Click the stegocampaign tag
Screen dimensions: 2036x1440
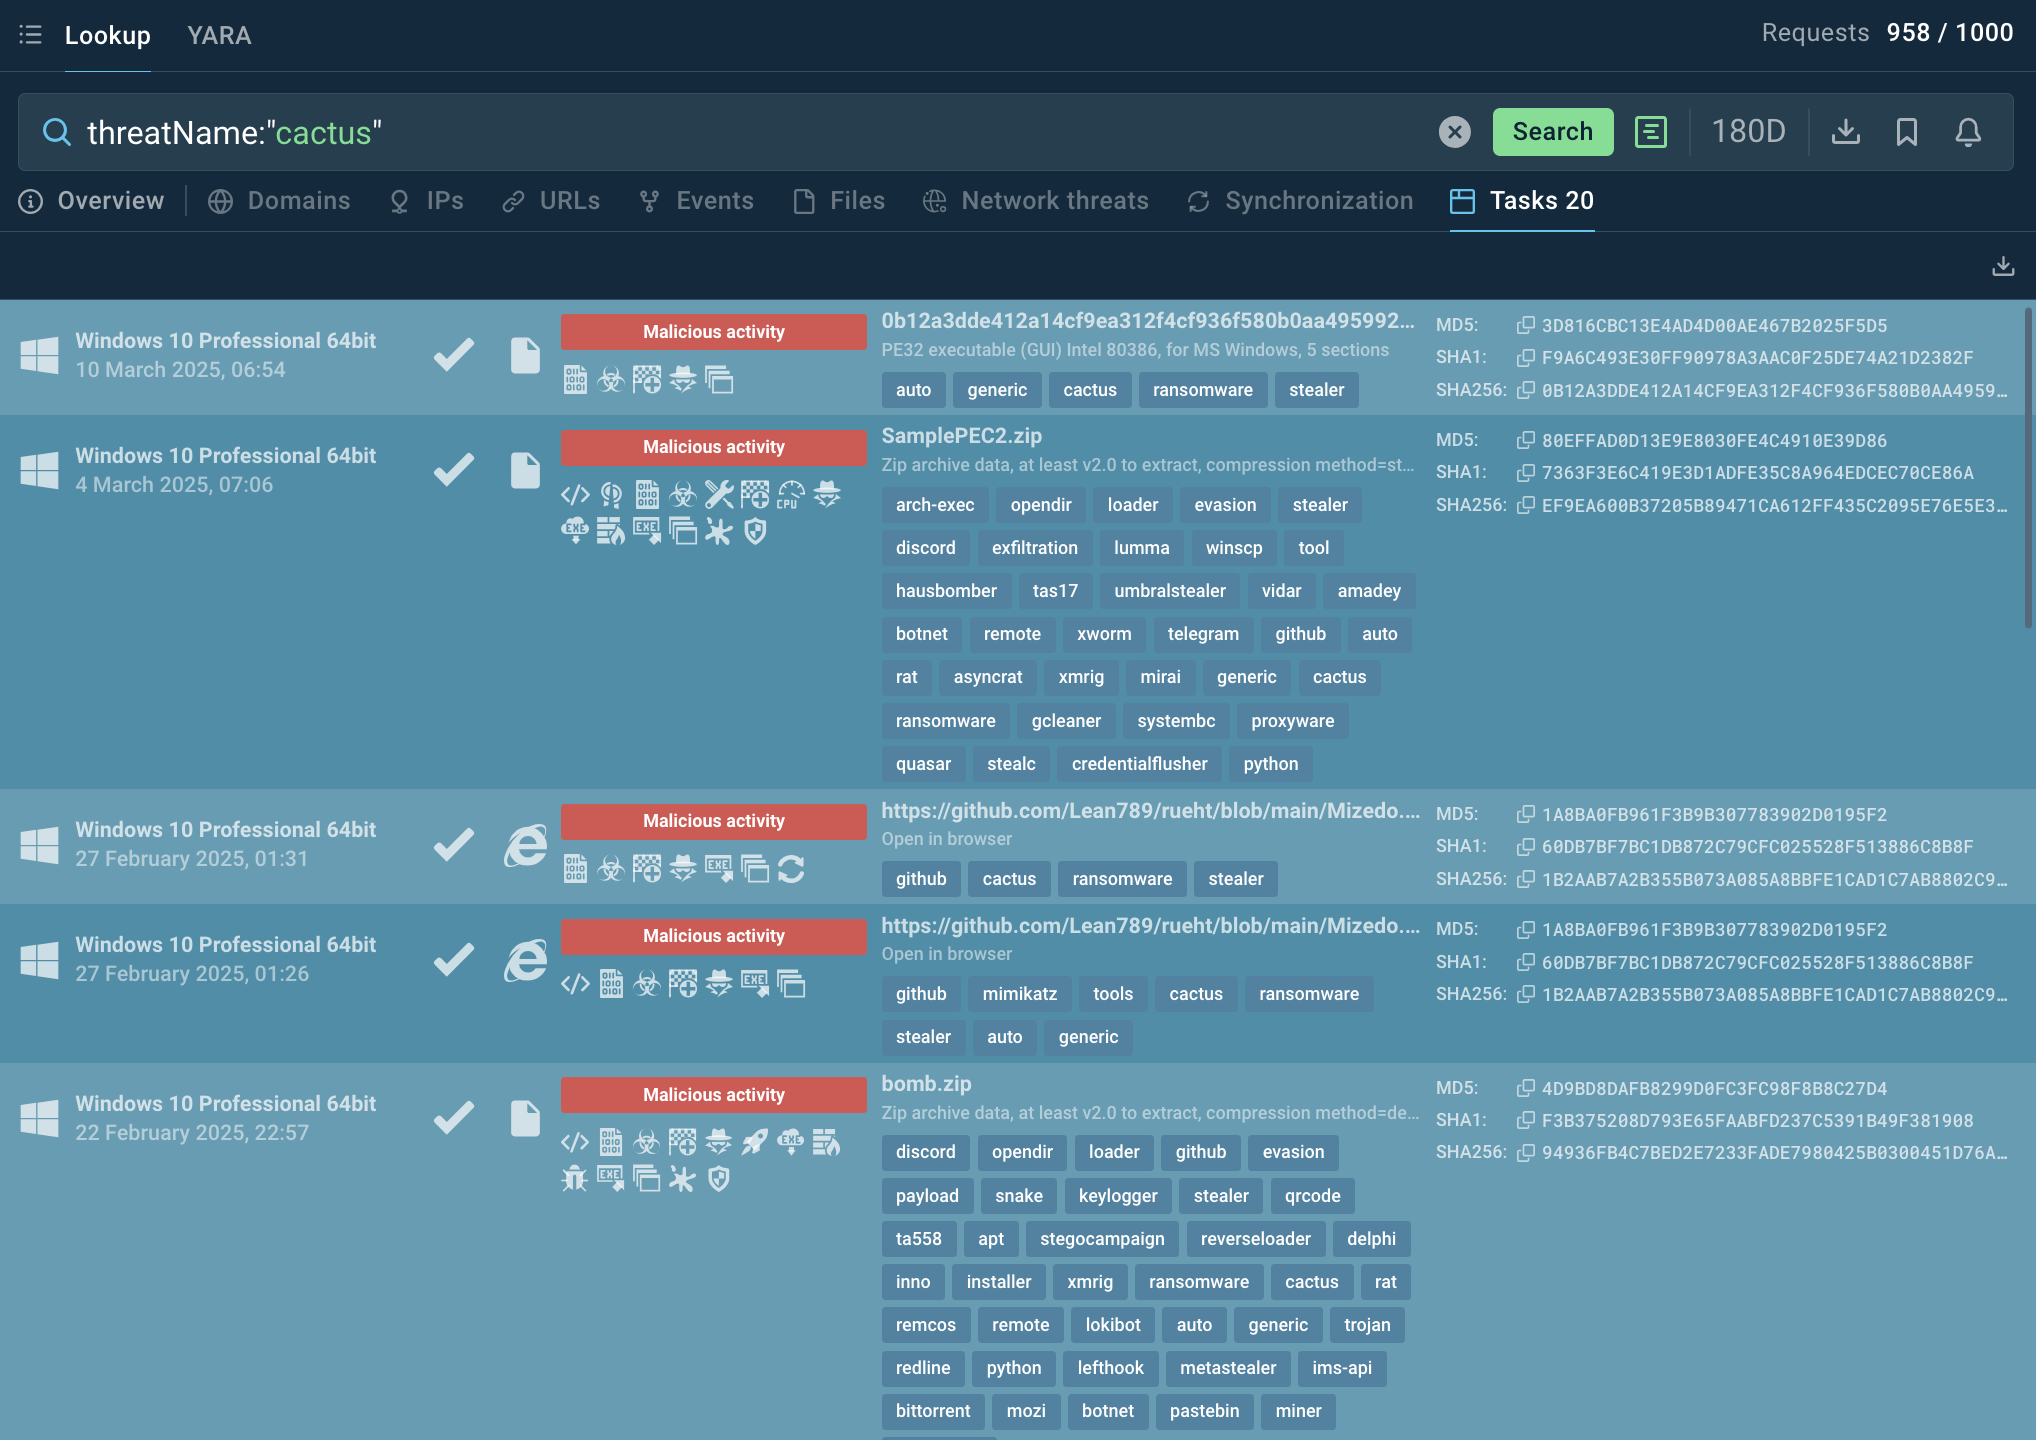click(1102, 1239)
